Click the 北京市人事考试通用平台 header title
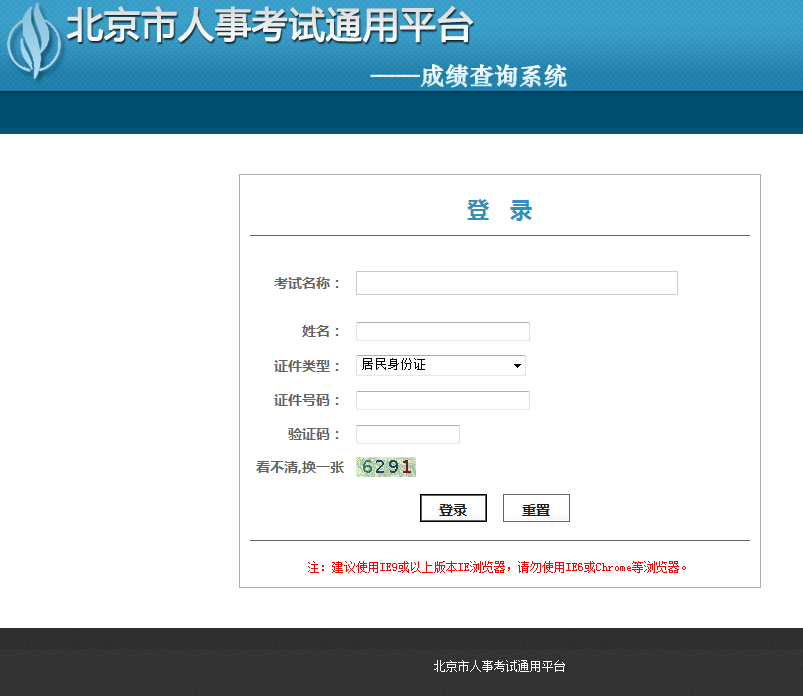 (269, 26)
